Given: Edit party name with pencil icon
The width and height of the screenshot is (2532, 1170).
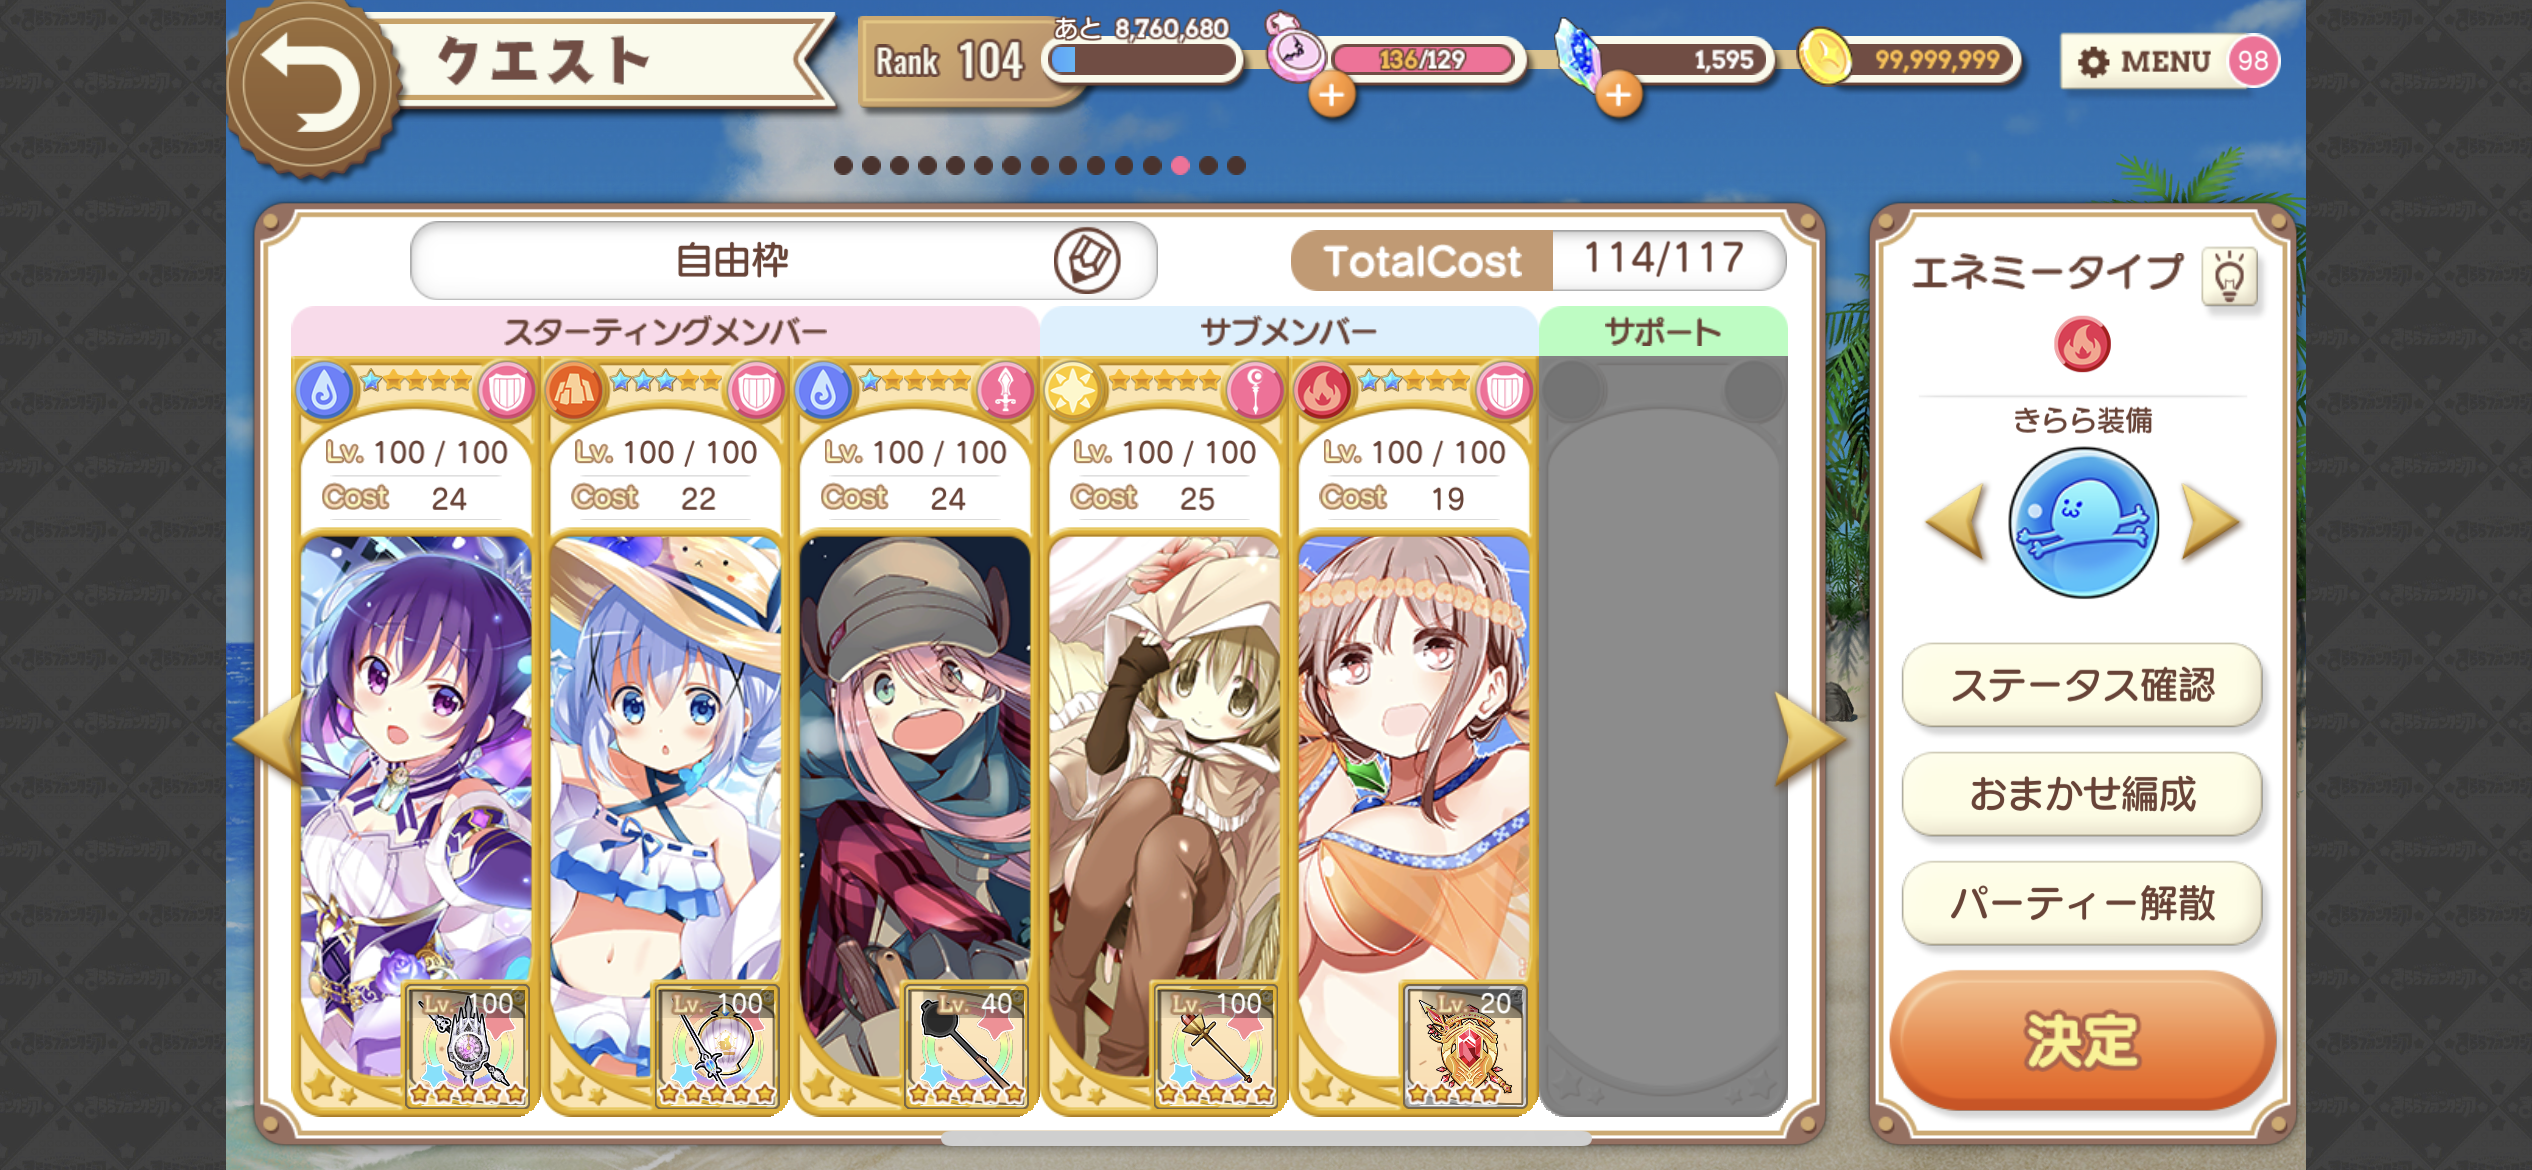Looking at the screenshot, I should (x=1086, y=261).
